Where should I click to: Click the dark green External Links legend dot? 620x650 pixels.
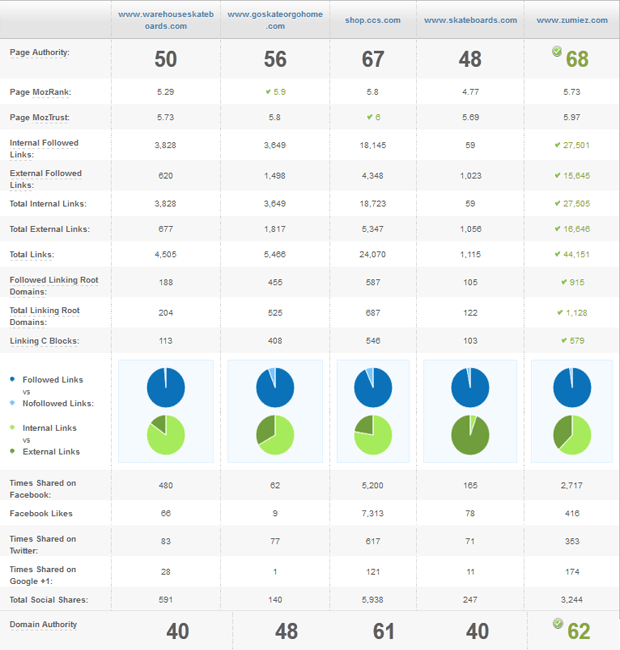[x=12, y=451]
